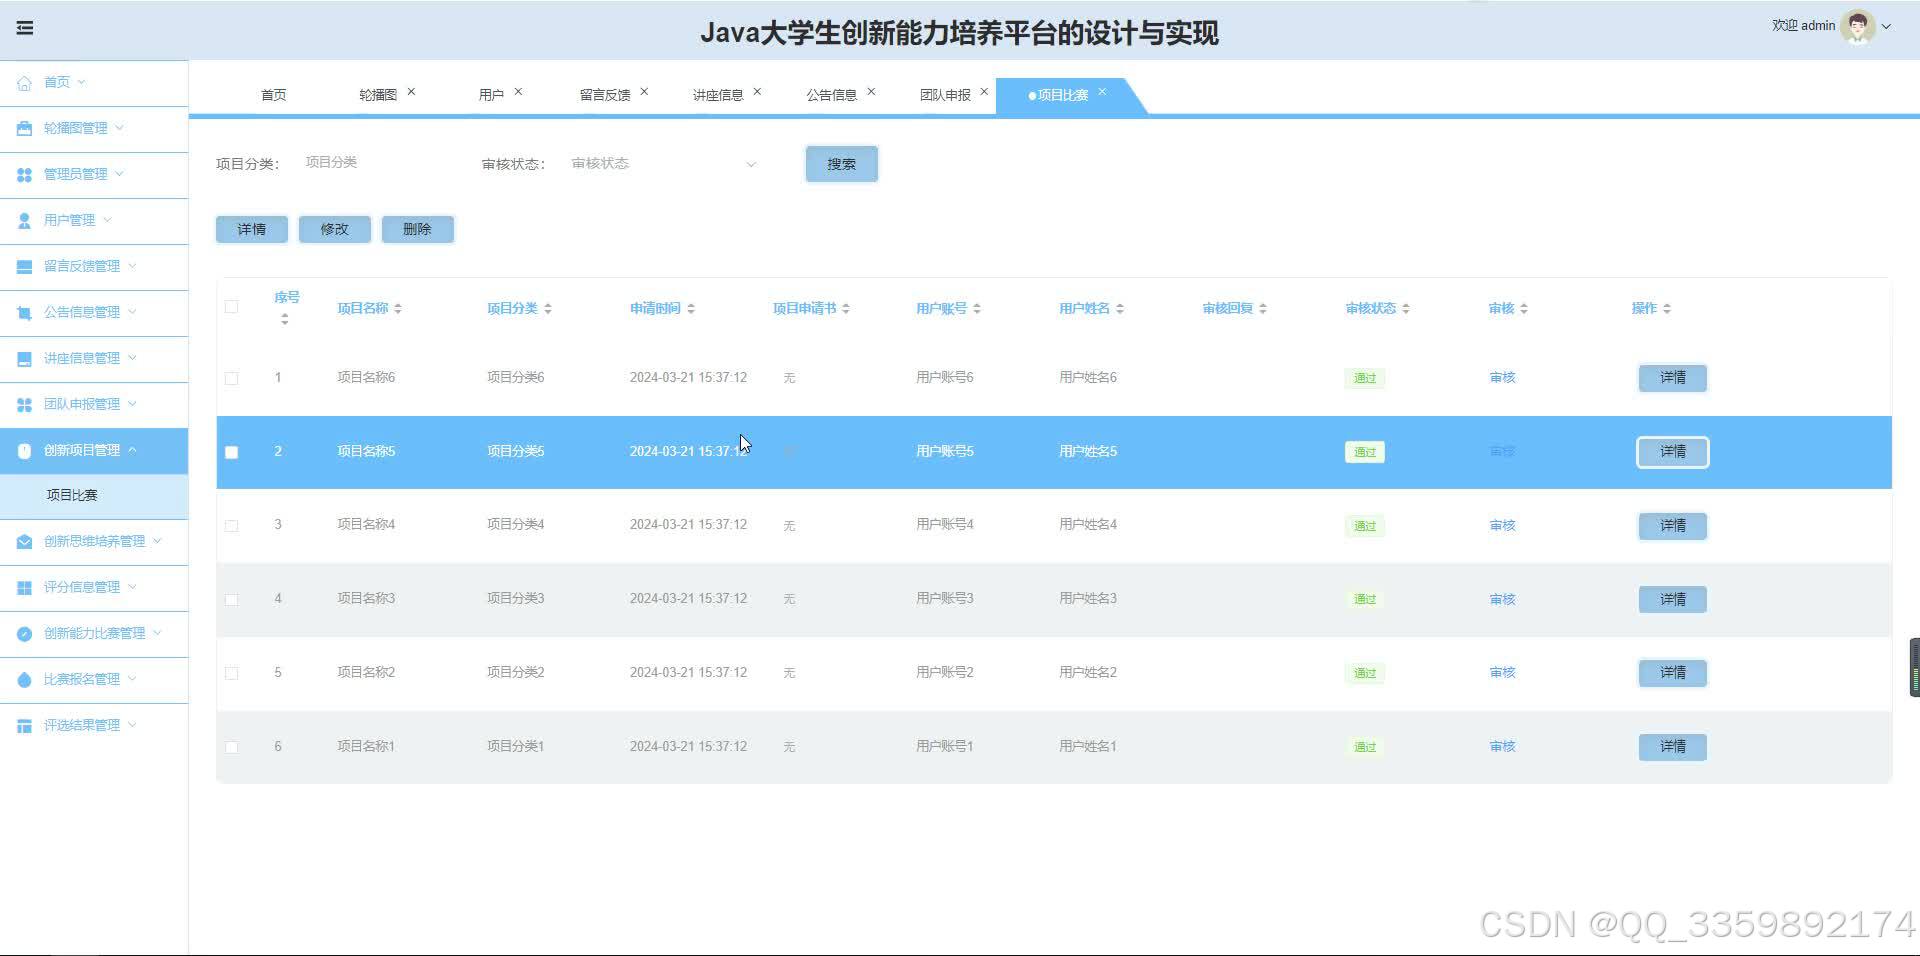Screen dimensions: 1920x956
Task: Expand 评分信息管理 sidebar menu
Action: [132, 587]
